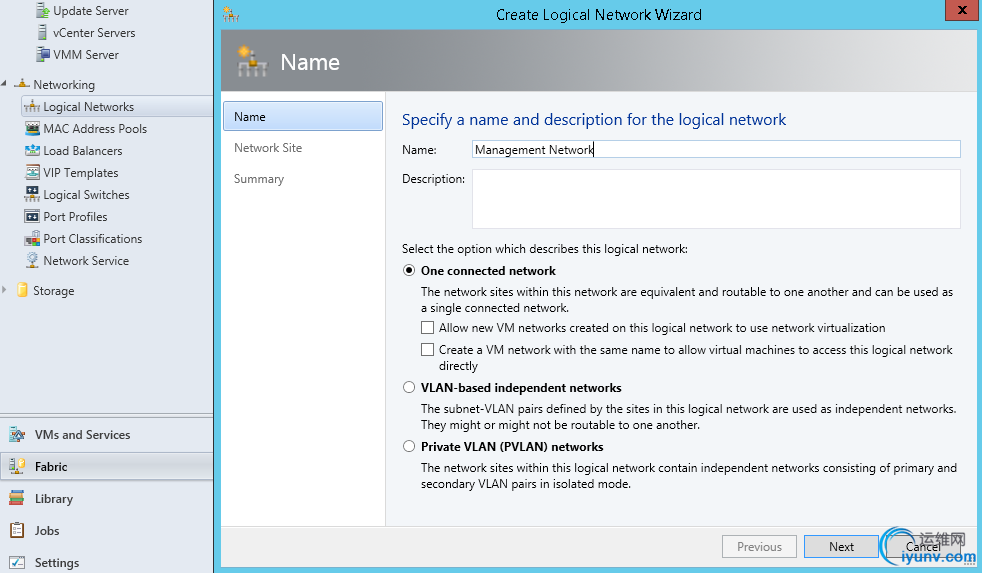Switch to Library workspace
The width and height of the screenshot is (982, 573).
(x=106, y=498)
